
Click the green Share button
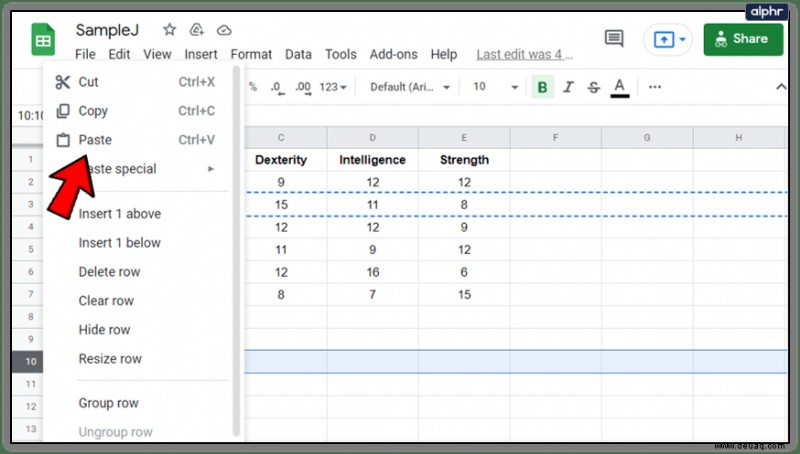point(743,39)
